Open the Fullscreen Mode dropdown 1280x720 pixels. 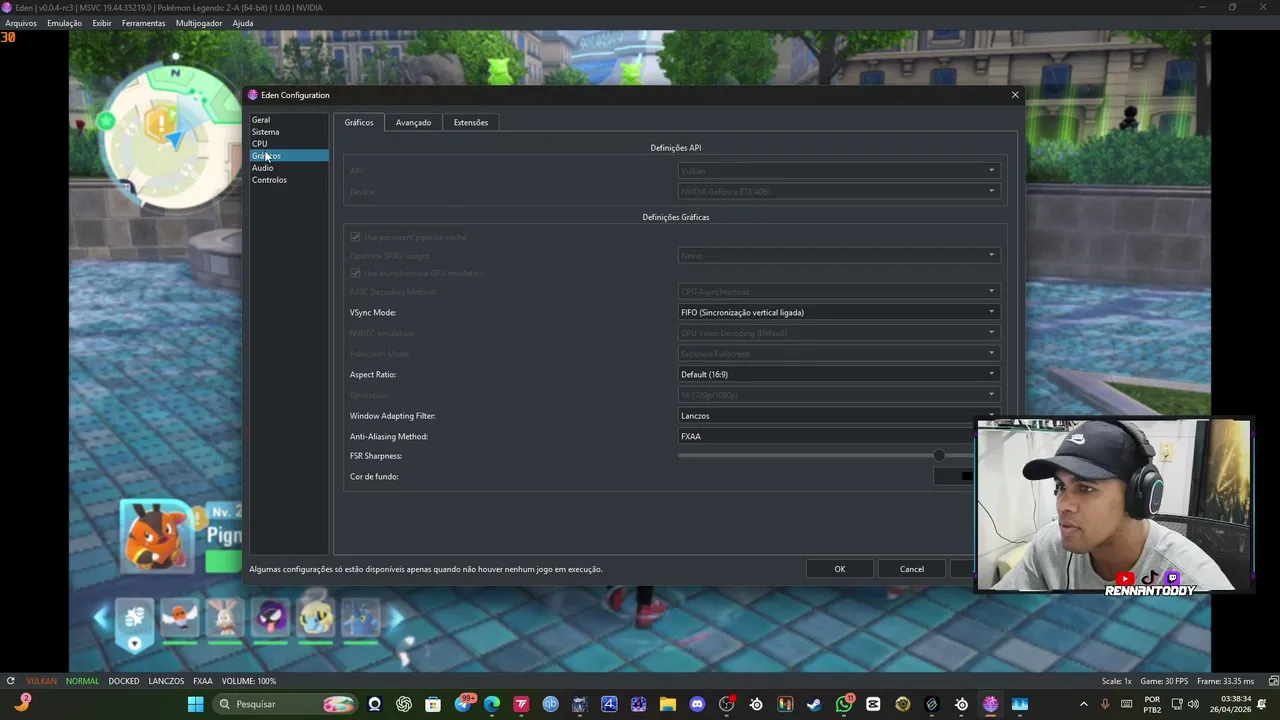838,353
